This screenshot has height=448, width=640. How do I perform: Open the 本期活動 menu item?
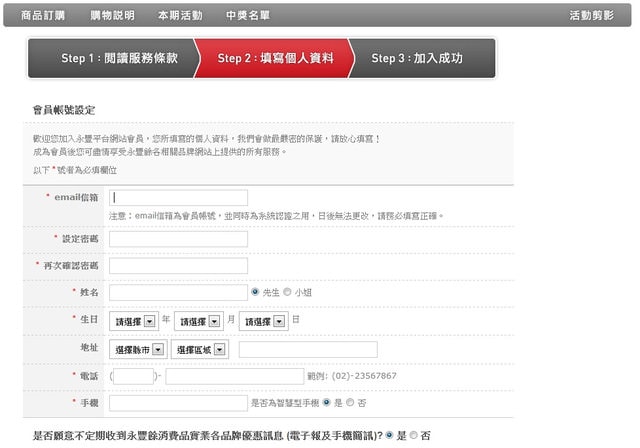(x=180, y=16)
